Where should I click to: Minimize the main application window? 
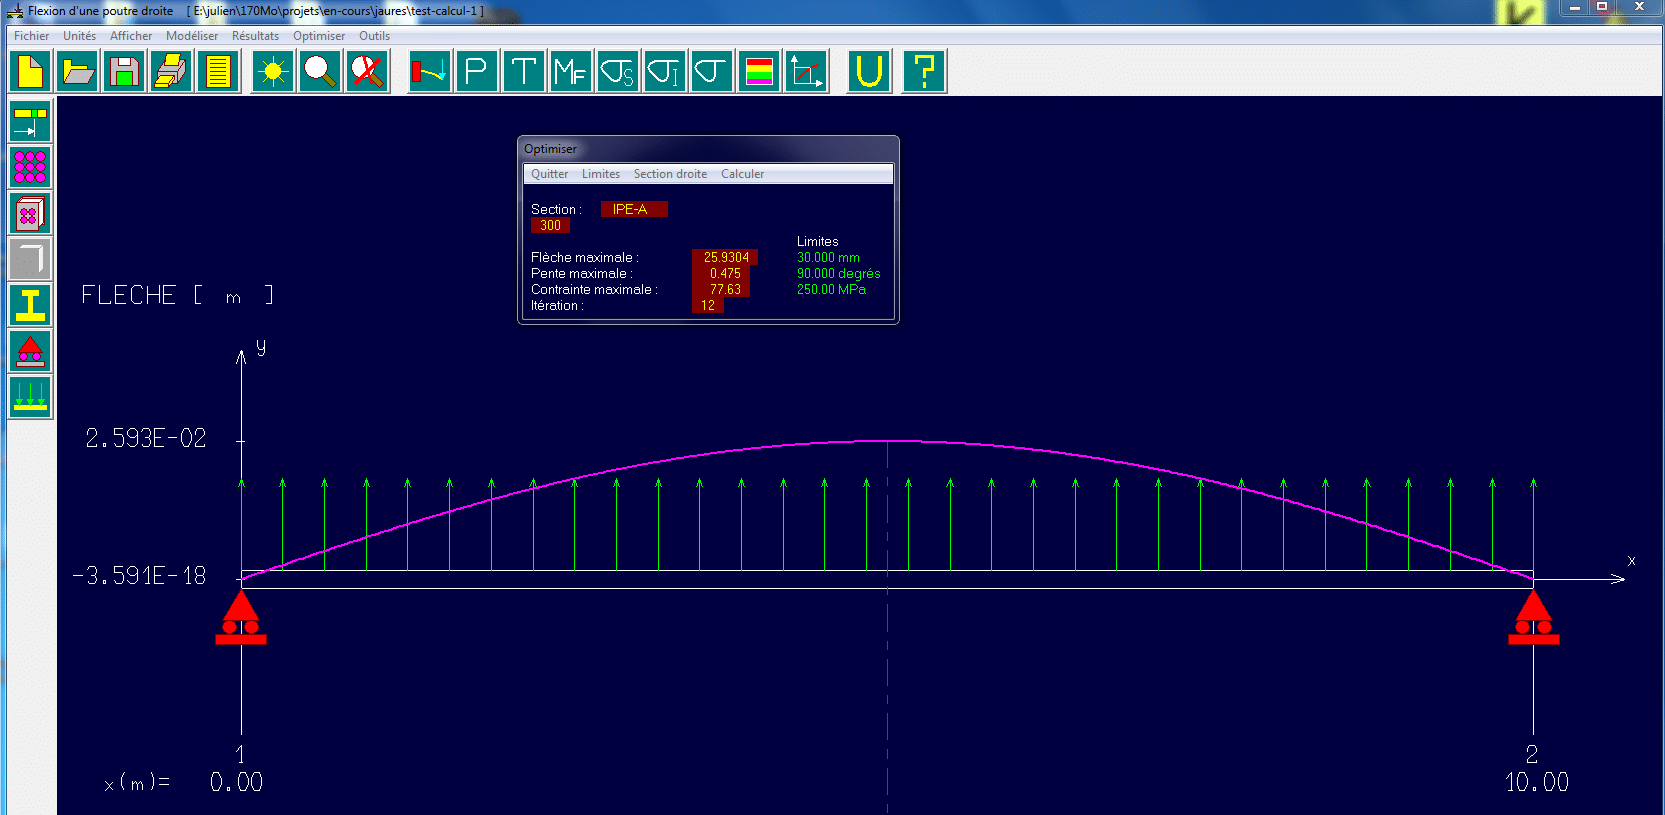click(x=1575, y=8)
